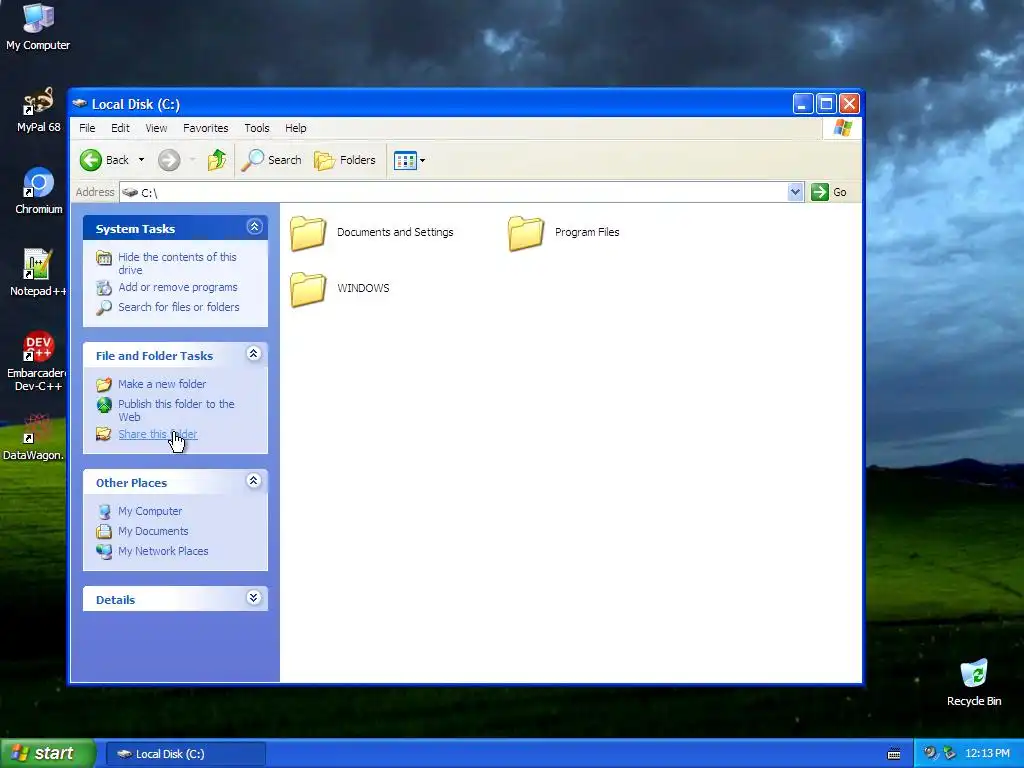The width and height of the screenshot is (1024, 768).
Task: Click the 12:13 PM clock
Action: [987, 754]
